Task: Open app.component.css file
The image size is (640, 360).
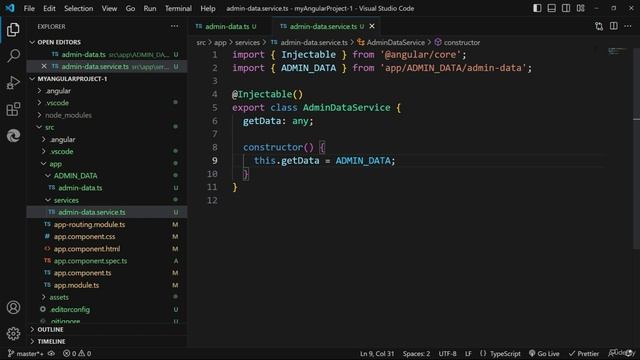Action: [x=107, y=236]
